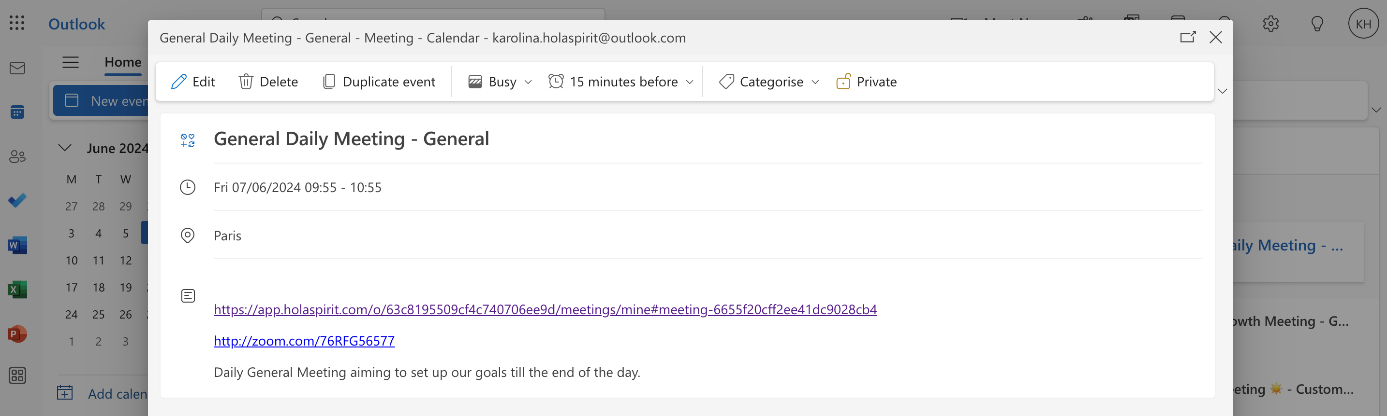Select day 27 in mini calendar

click(71, 206)
